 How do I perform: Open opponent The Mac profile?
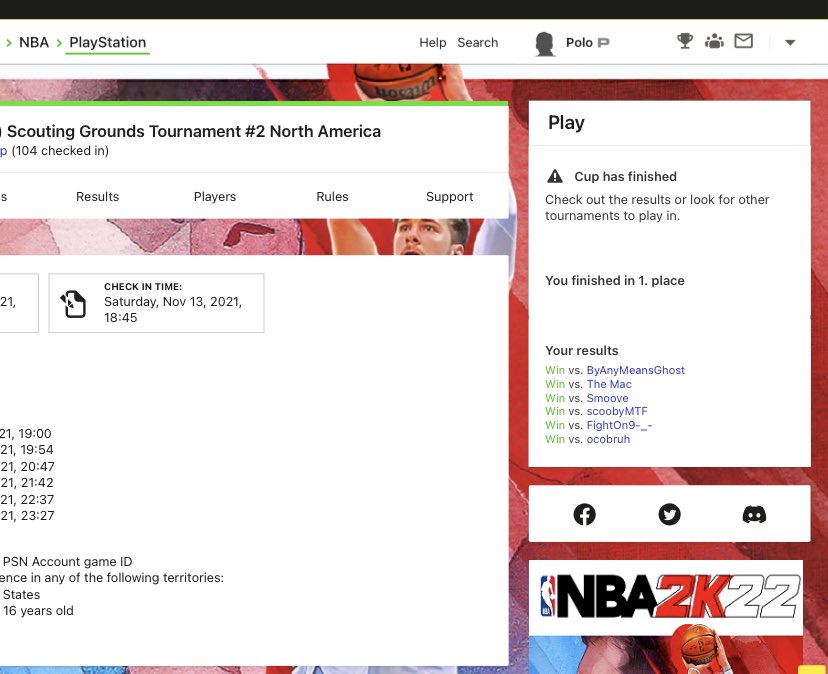(x=609, y=384)
